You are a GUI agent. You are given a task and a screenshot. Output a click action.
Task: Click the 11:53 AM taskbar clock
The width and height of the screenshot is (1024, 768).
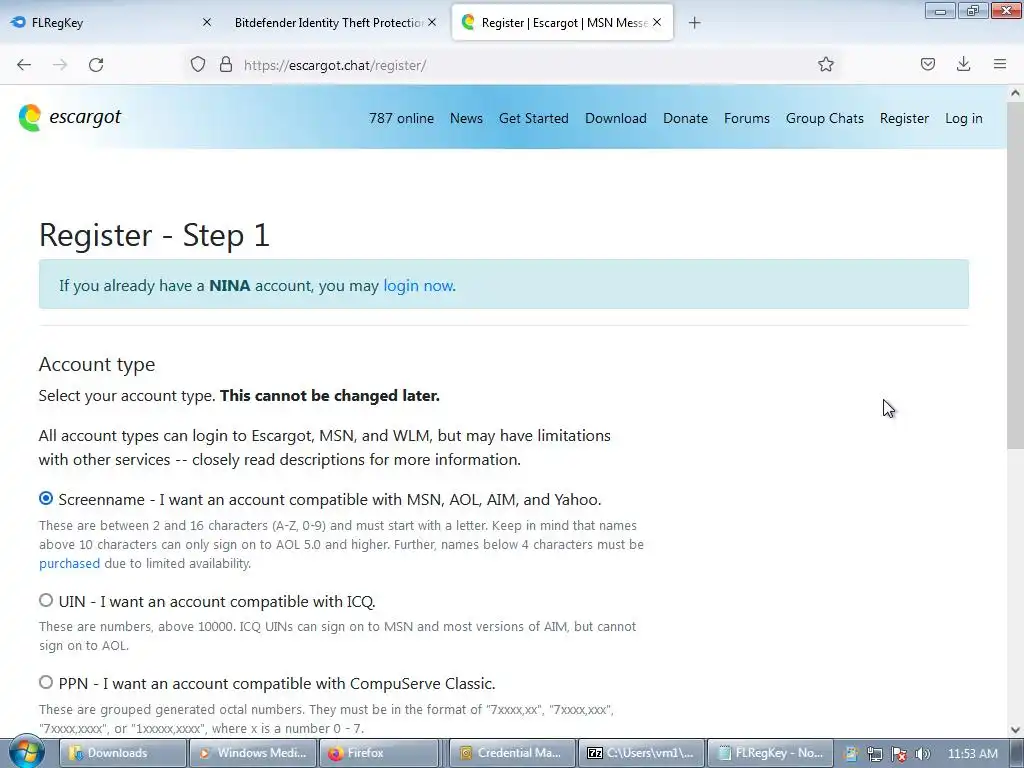point(972,754)
